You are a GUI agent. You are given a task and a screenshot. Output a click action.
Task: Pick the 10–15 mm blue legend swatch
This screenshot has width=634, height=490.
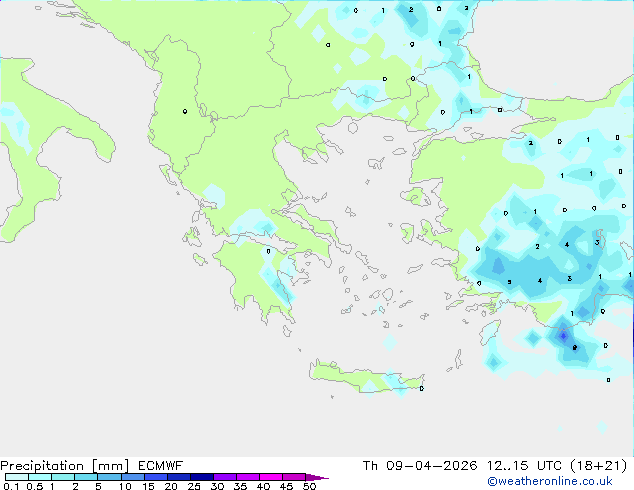coord(133,477)
